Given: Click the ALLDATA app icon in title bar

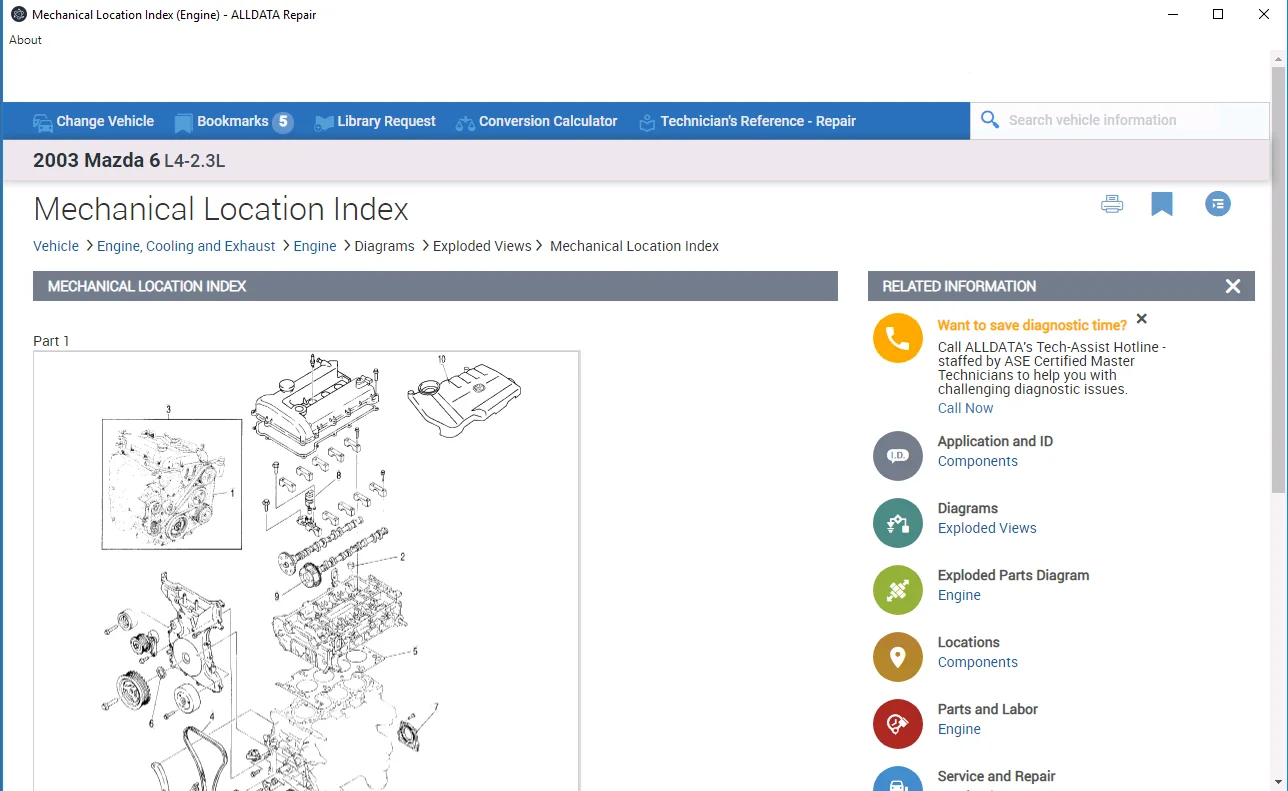Looking at the screenshot, I should (18, 14).
